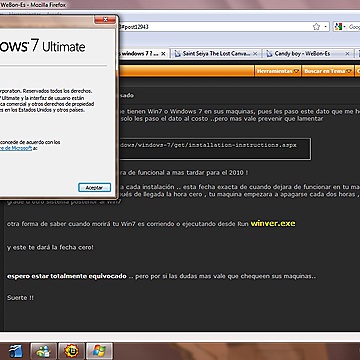Open the Google search engine selector icon

click(x=339, y=27)
